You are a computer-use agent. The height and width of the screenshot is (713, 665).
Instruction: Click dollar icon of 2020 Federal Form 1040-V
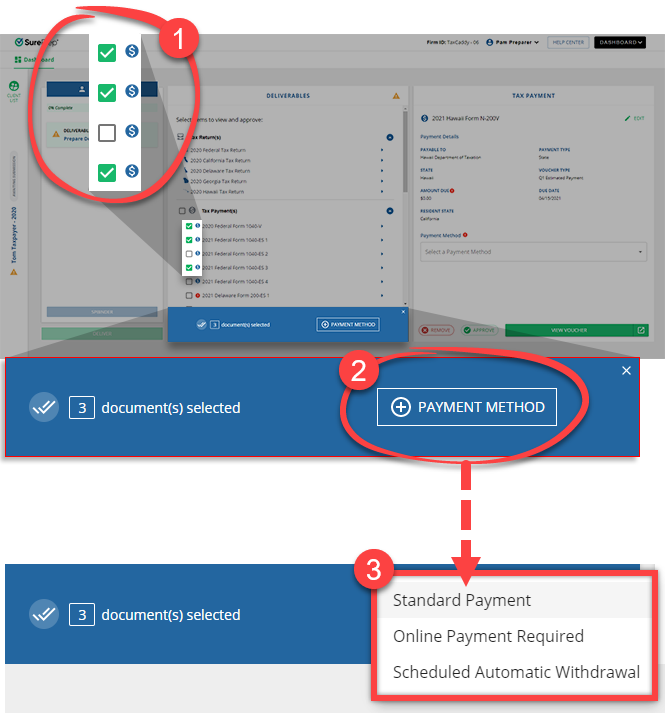[x=197, y=226]
